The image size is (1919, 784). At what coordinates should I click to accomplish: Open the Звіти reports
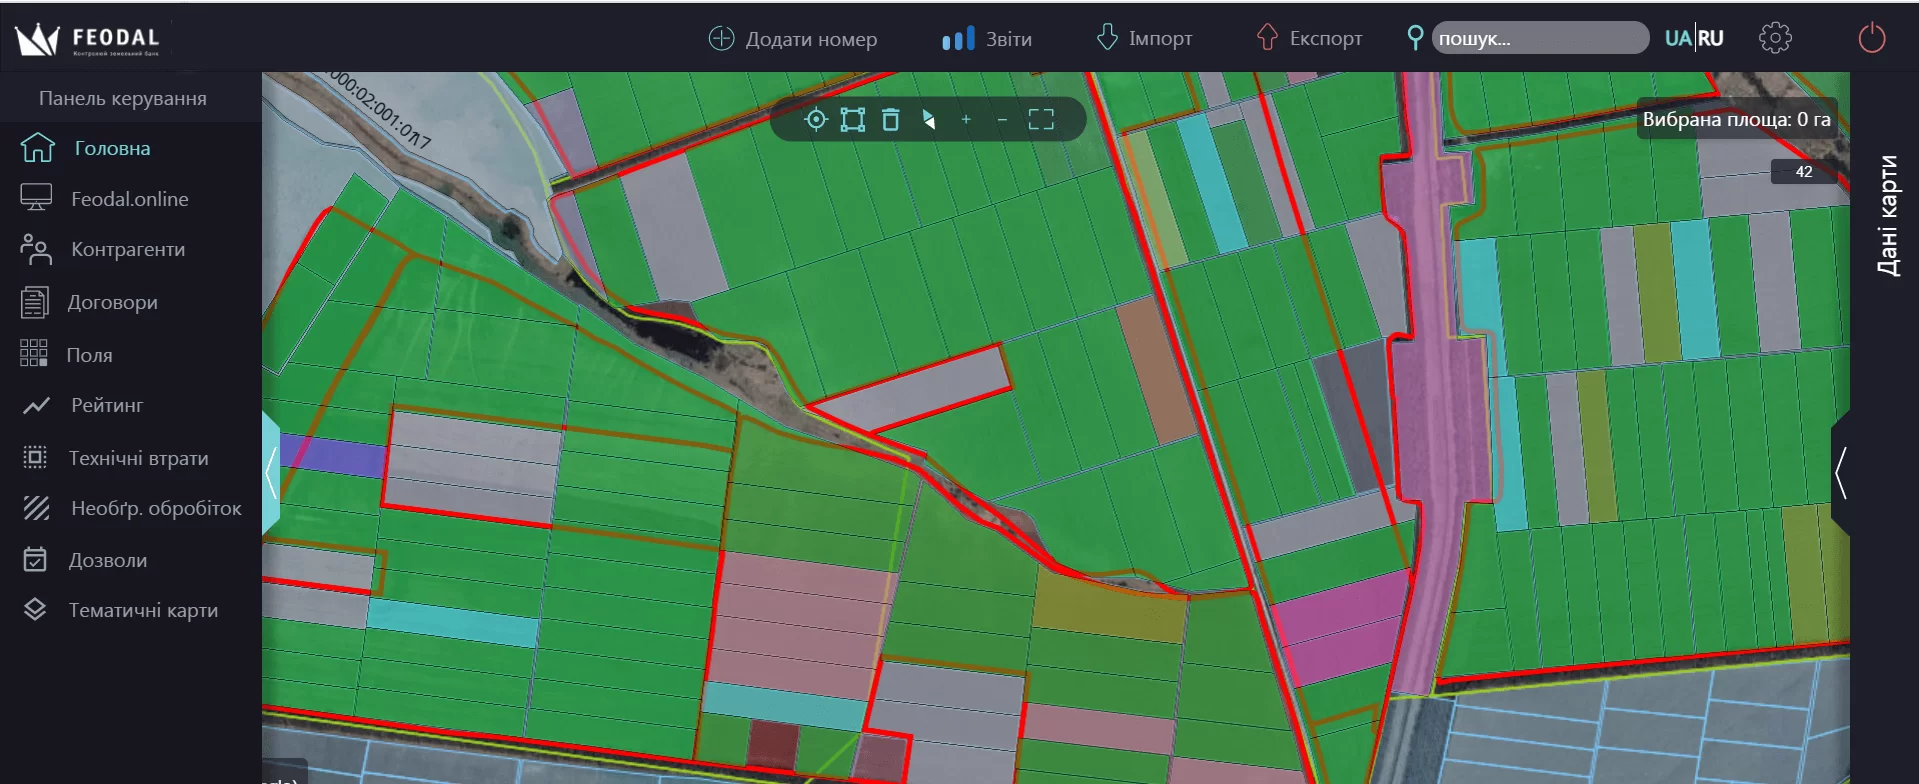coord(987,39)
